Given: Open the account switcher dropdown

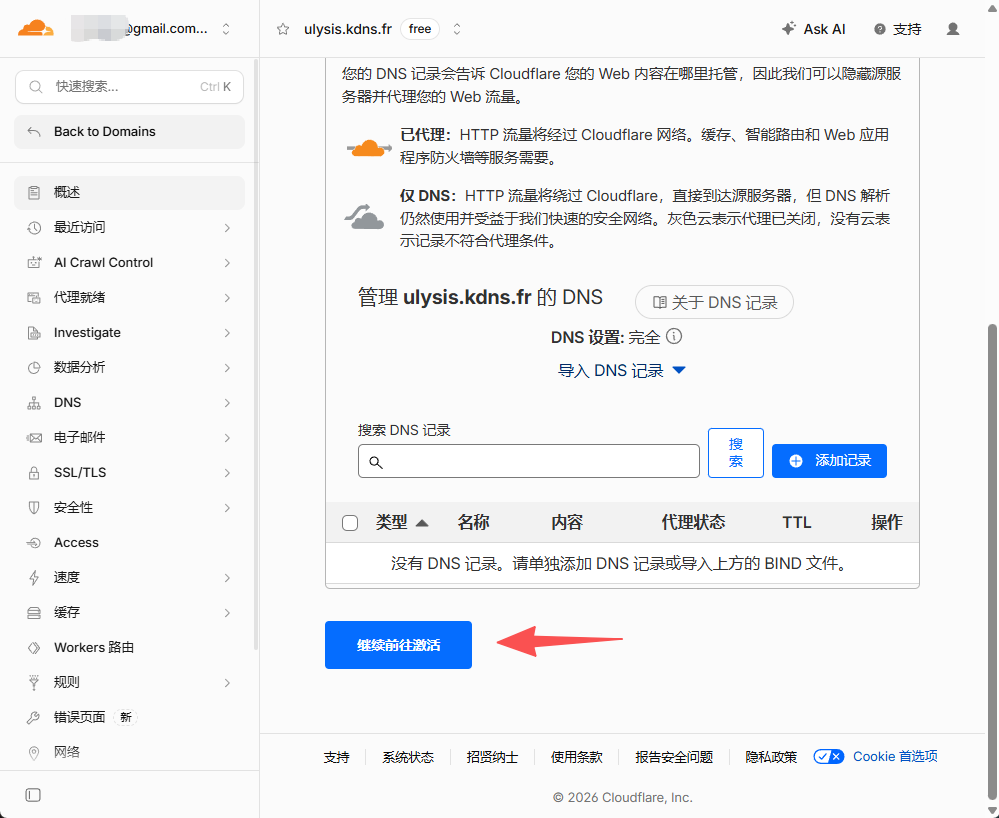Looking at the screenshot, I should click(226, 29).
